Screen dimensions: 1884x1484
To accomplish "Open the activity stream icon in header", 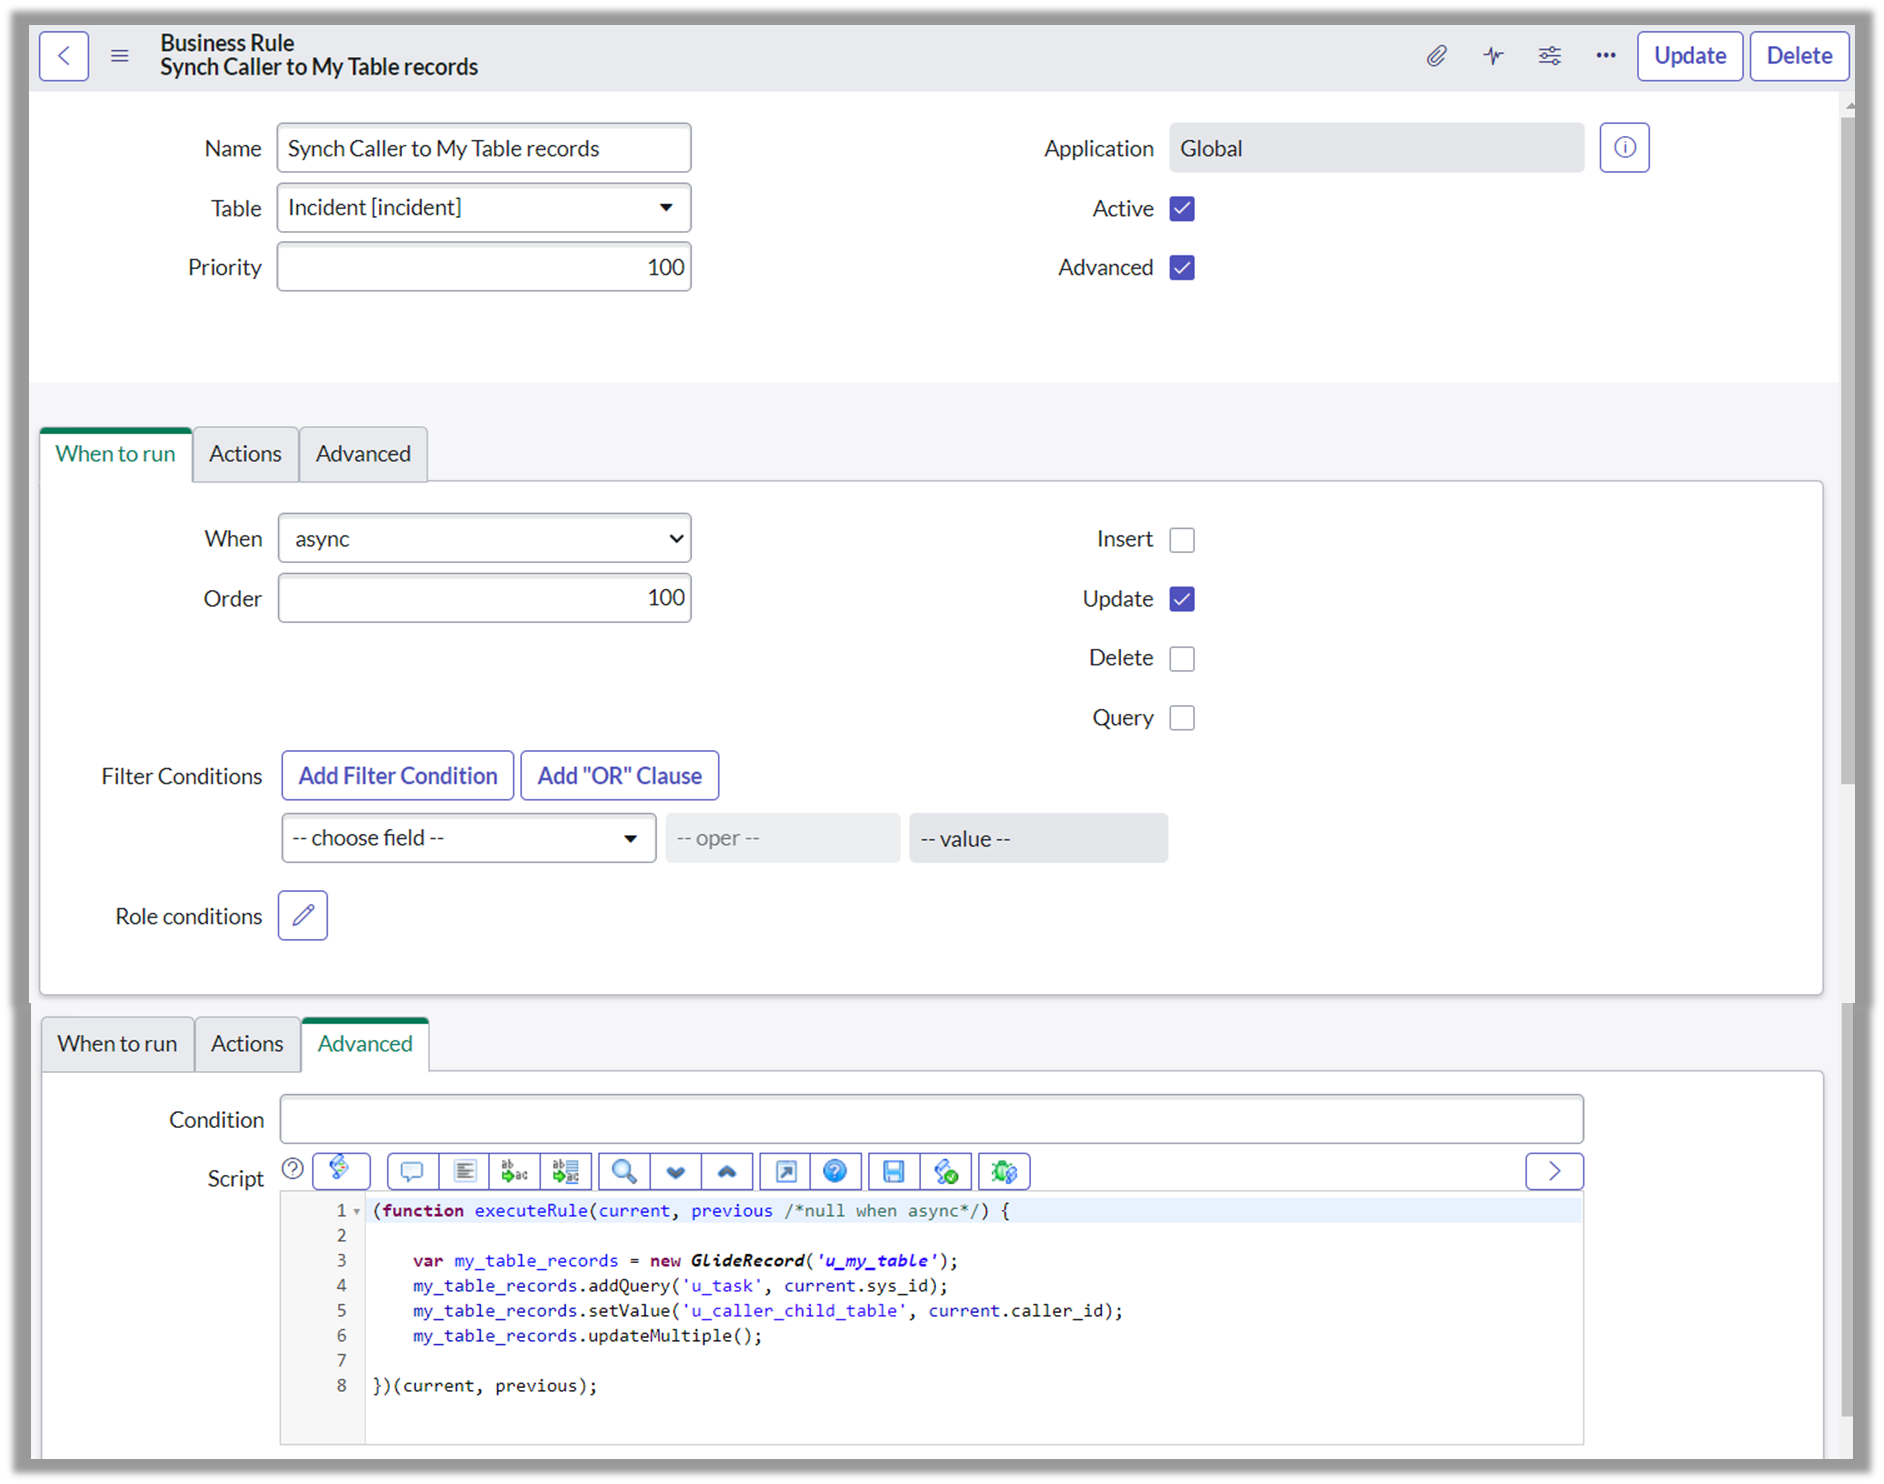I will pos(1493,56).
